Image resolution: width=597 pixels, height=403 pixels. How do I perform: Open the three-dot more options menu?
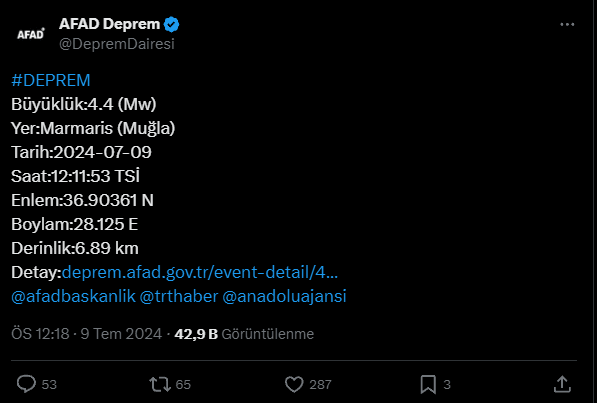click(567, 24)
